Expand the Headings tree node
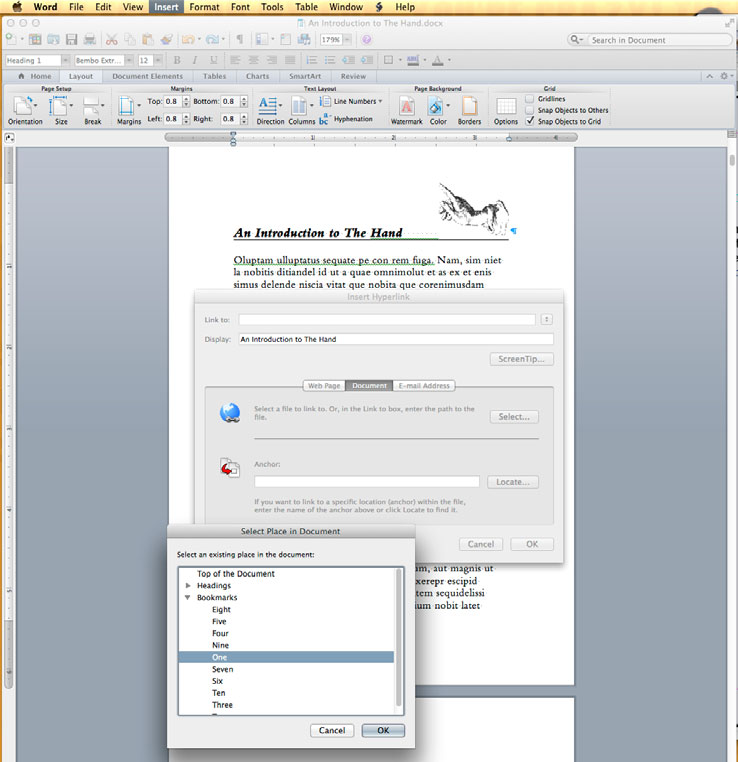The height and width of the screenshot is (762, 738). click(x=188, y=586)
